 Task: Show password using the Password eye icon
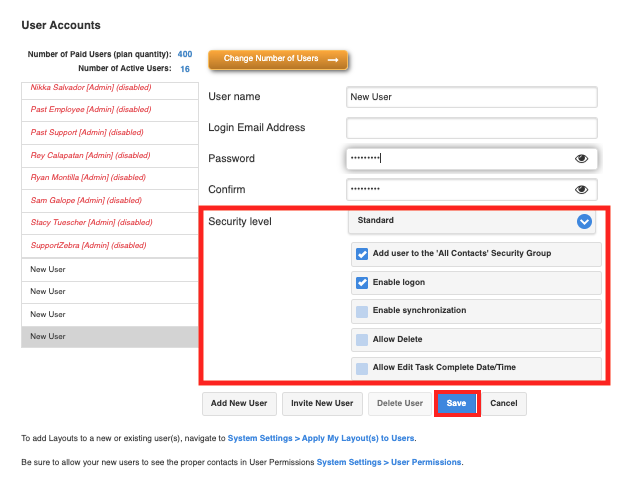(581, 159)
